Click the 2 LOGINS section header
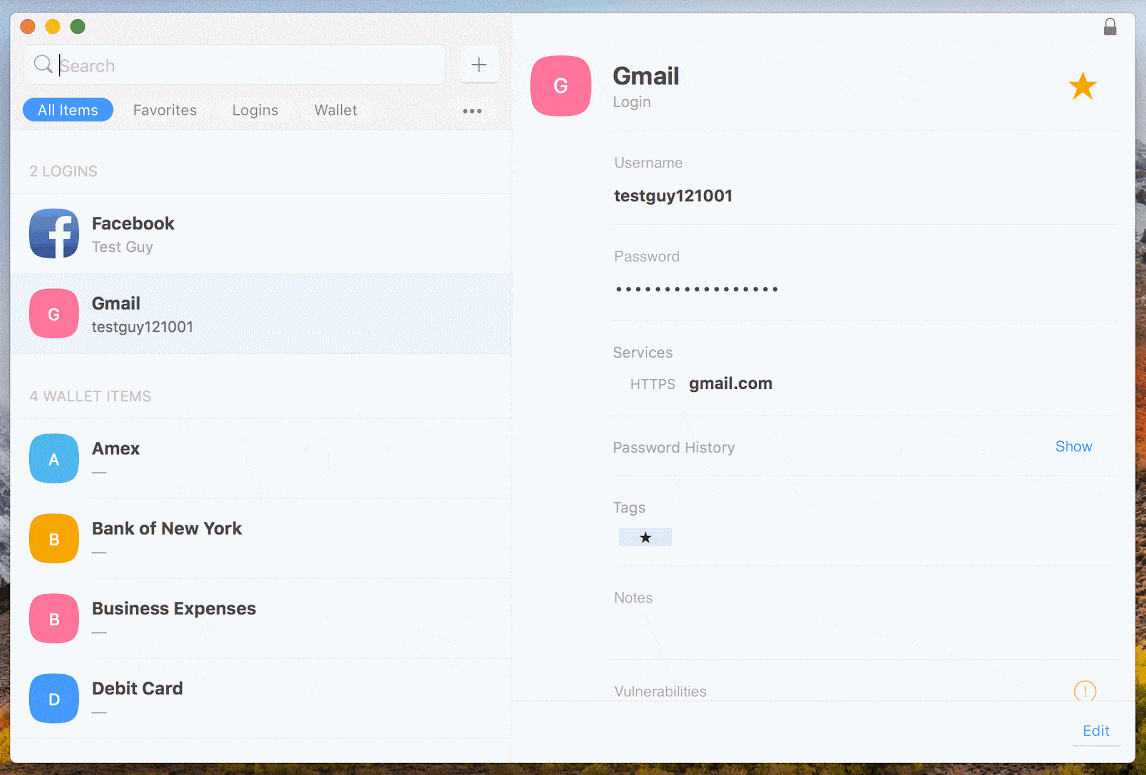 point(64,171)
